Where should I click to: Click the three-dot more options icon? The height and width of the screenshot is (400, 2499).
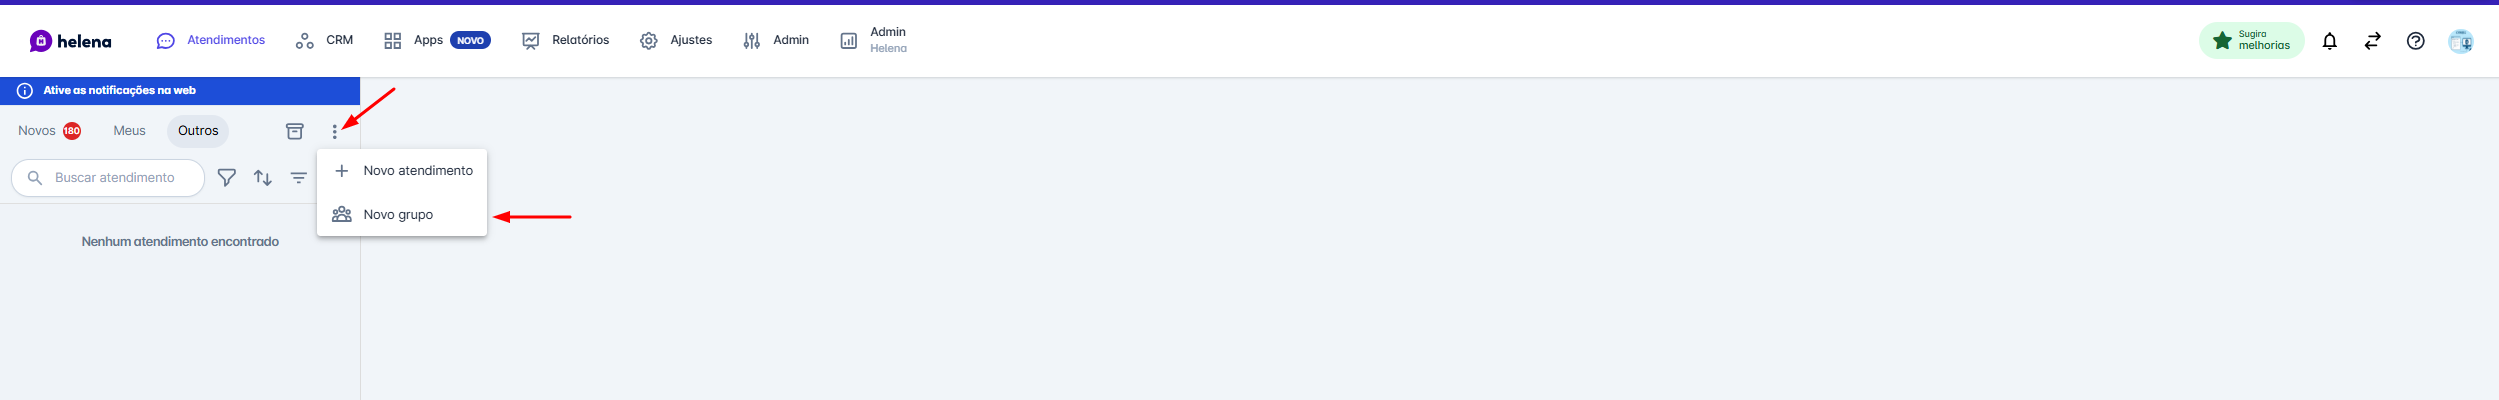click(x=334, y=132)
